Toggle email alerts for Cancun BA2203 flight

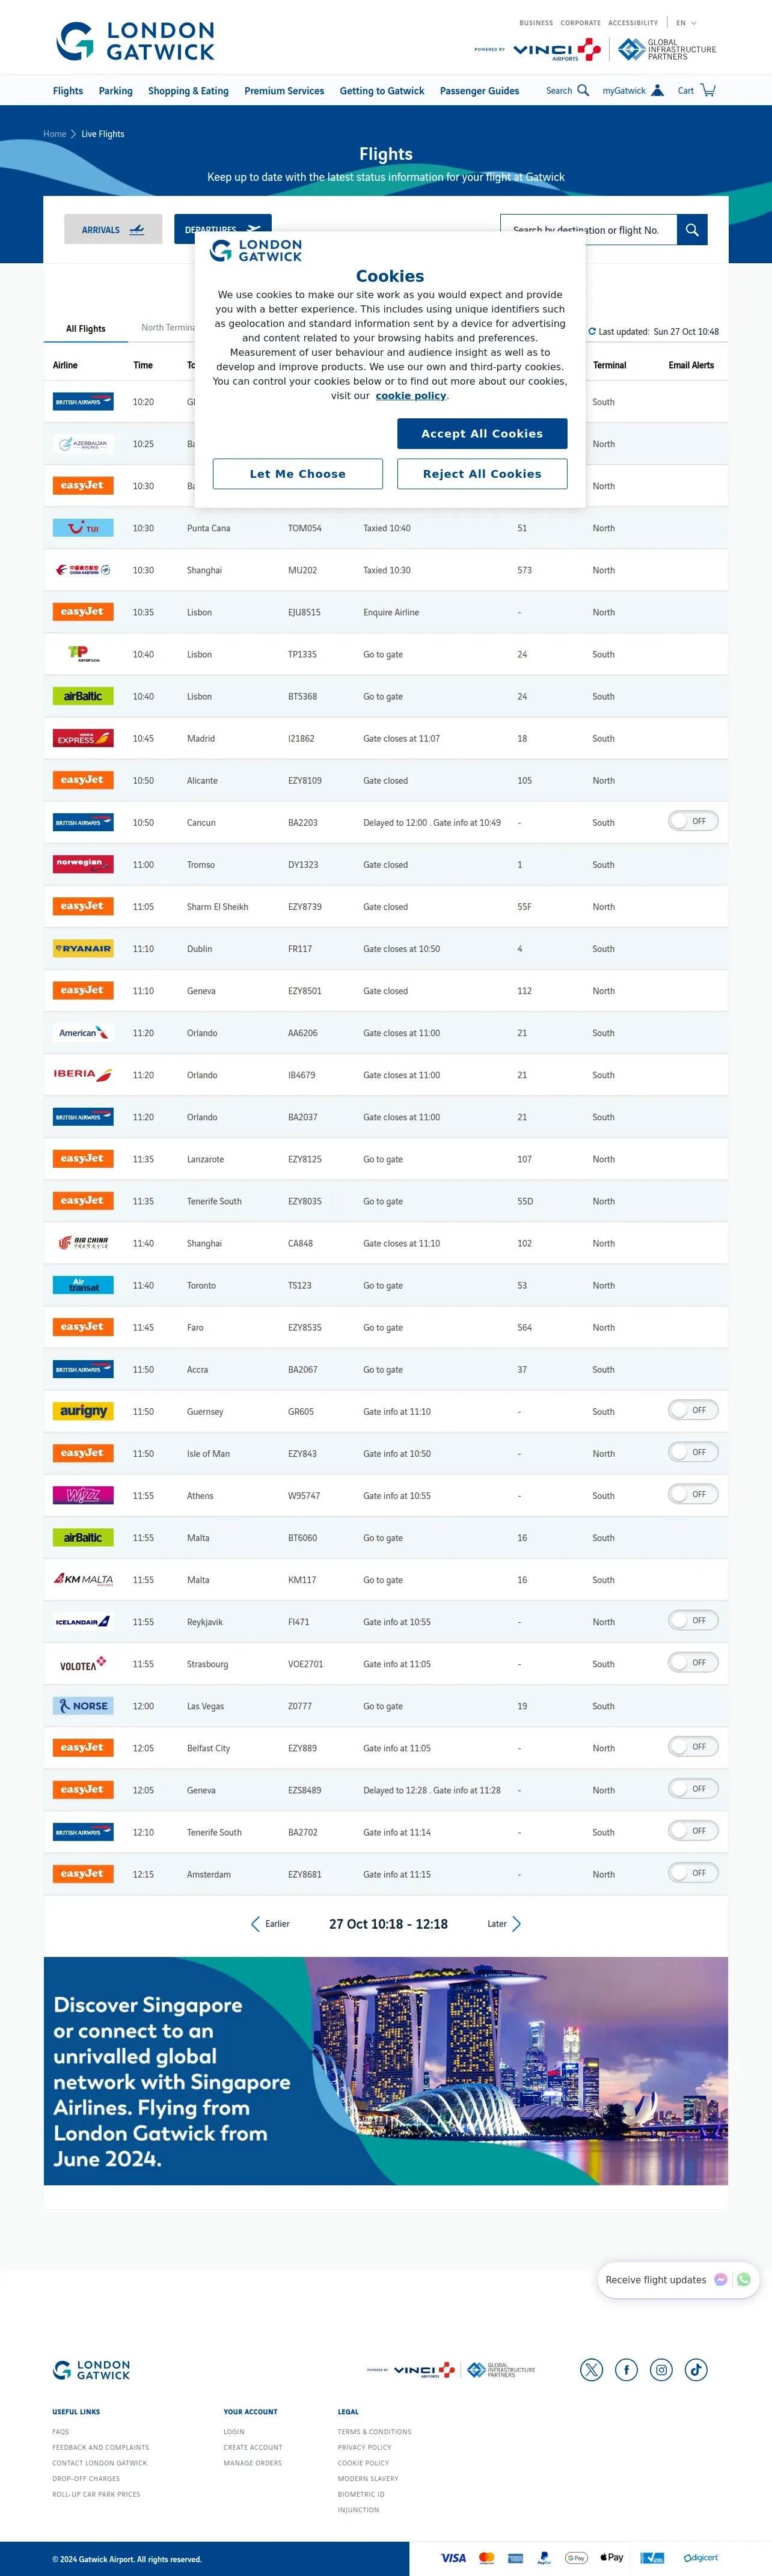coord(693,821)
